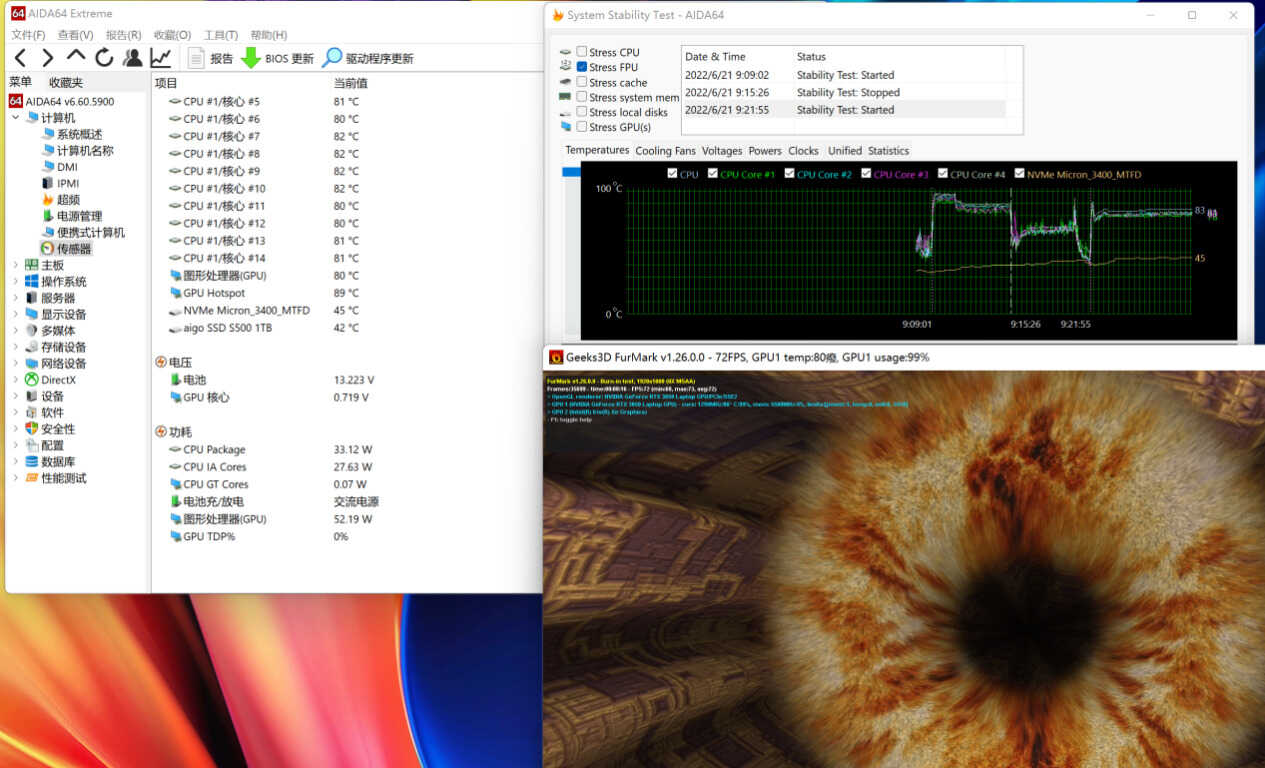
Task: Click the BIOS 更新 green arrow button
Action: click(x=251, y=58)
